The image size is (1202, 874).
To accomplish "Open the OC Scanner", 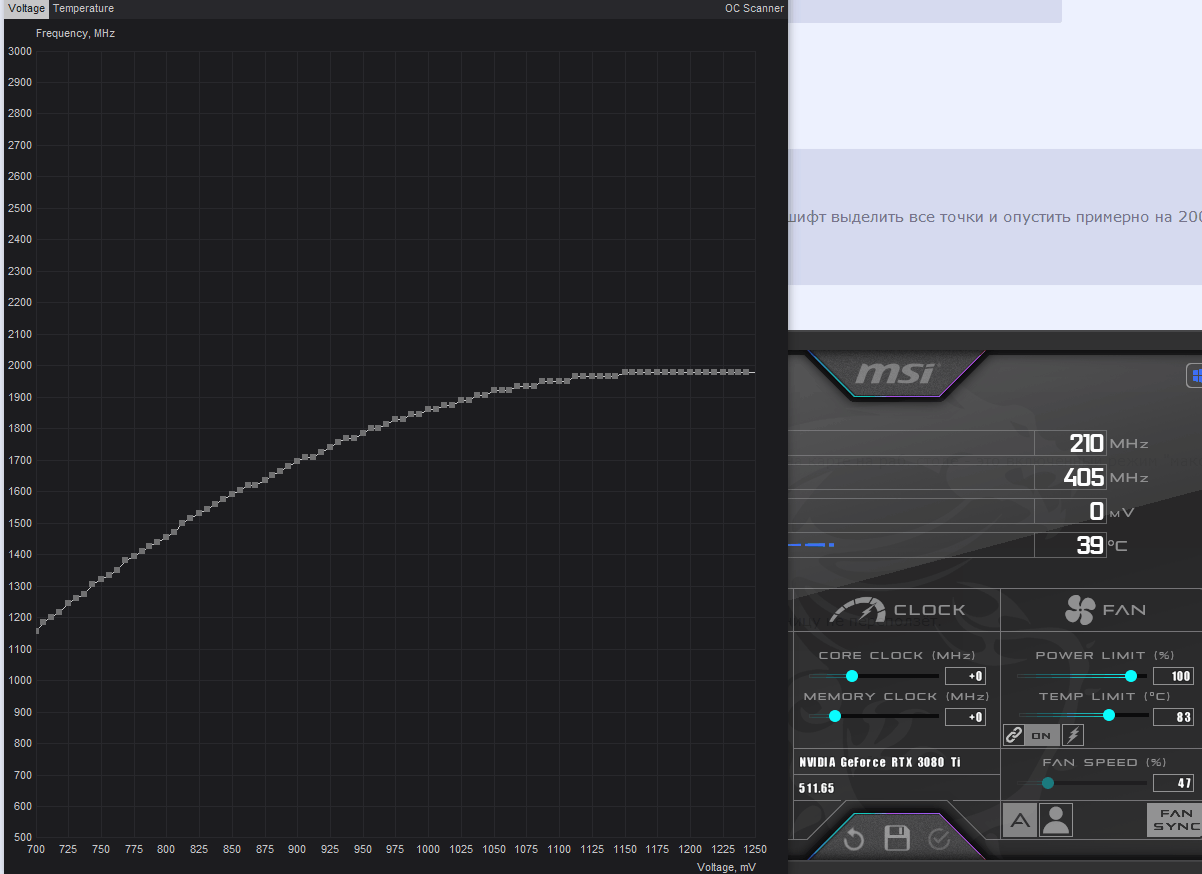I will 754,8.
